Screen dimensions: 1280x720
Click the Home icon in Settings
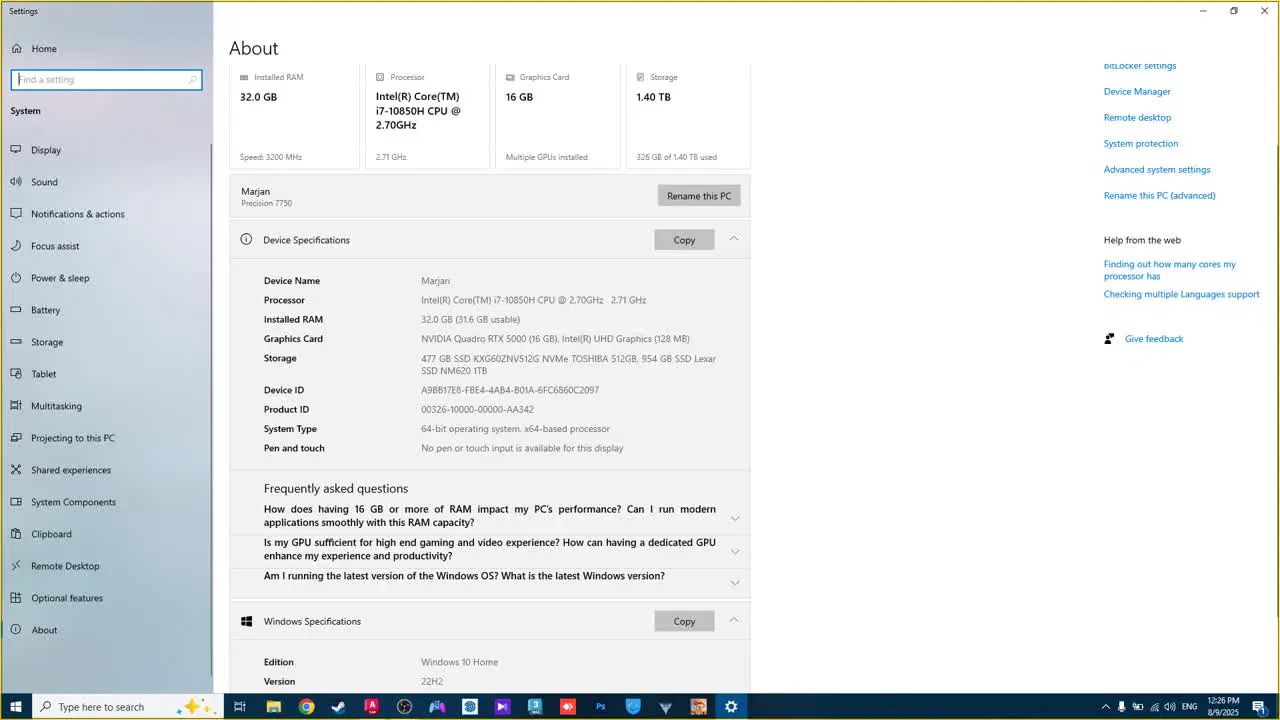click(x=16, y=48)
